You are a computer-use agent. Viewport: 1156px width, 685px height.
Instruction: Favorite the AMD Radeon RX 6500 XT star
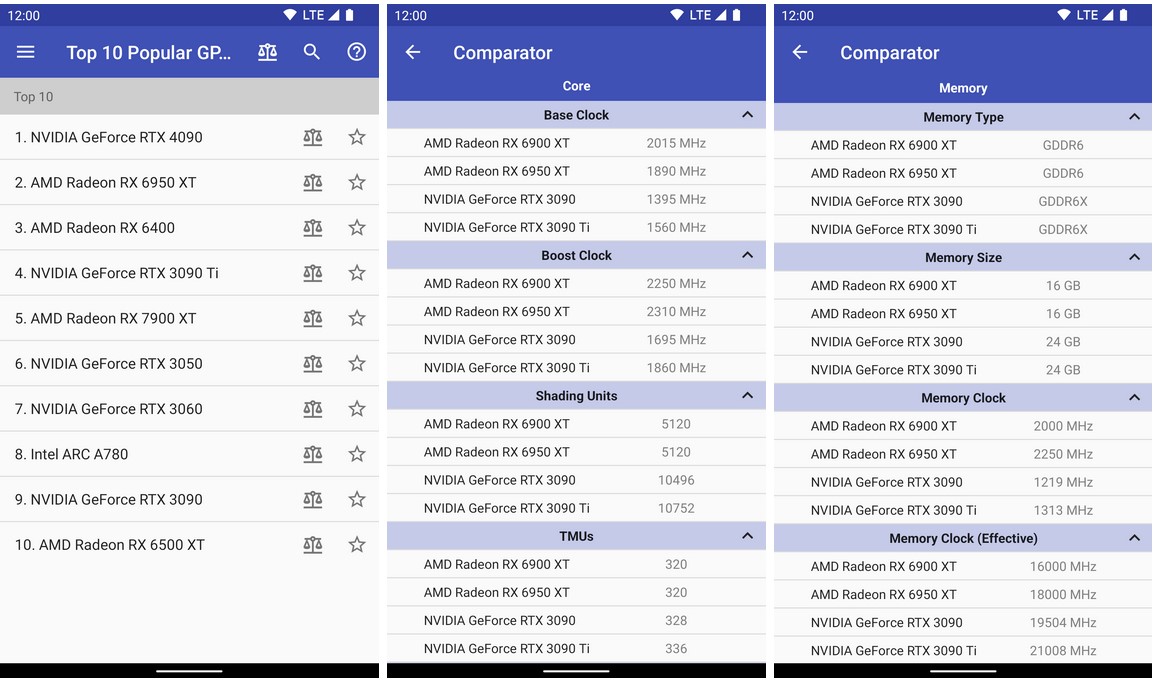click(357, 545)
